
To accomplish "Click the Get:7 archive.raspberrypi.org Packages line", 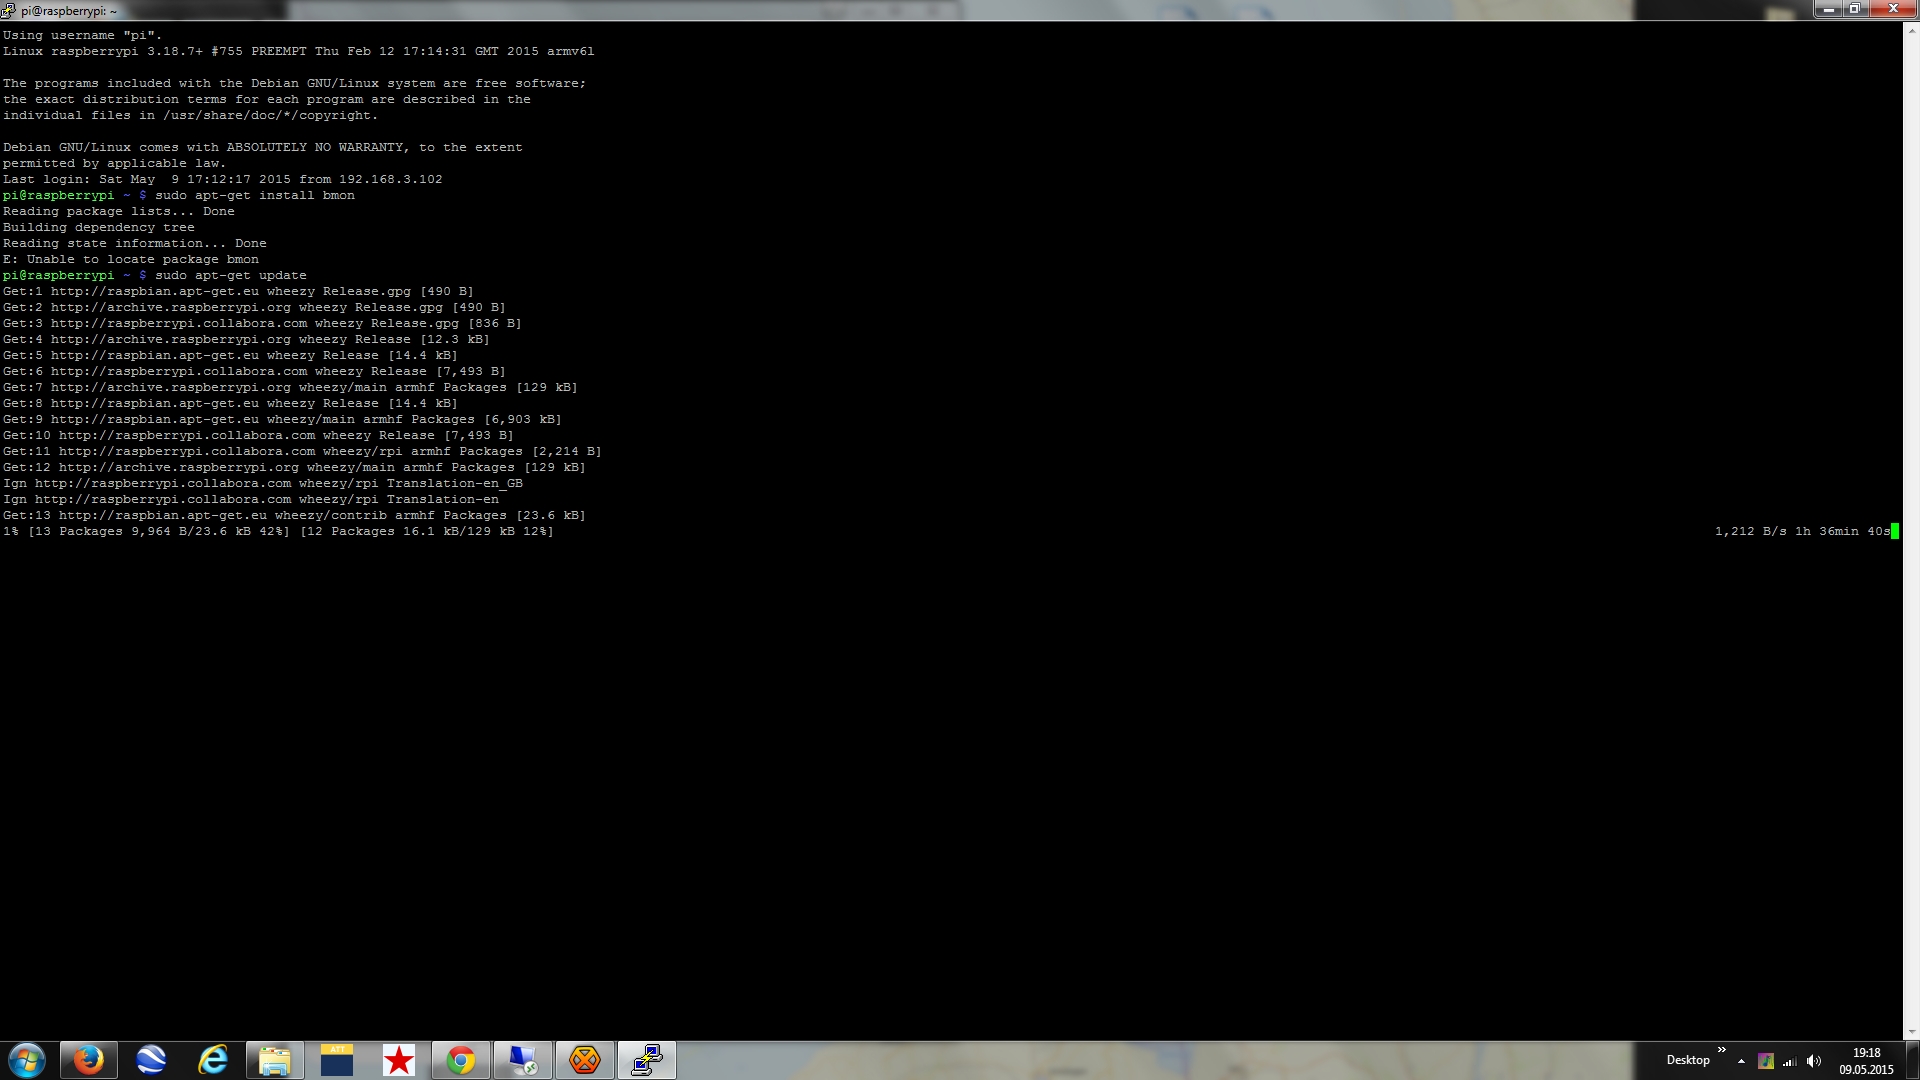I will pyautogui.click(x=290, y=387).
